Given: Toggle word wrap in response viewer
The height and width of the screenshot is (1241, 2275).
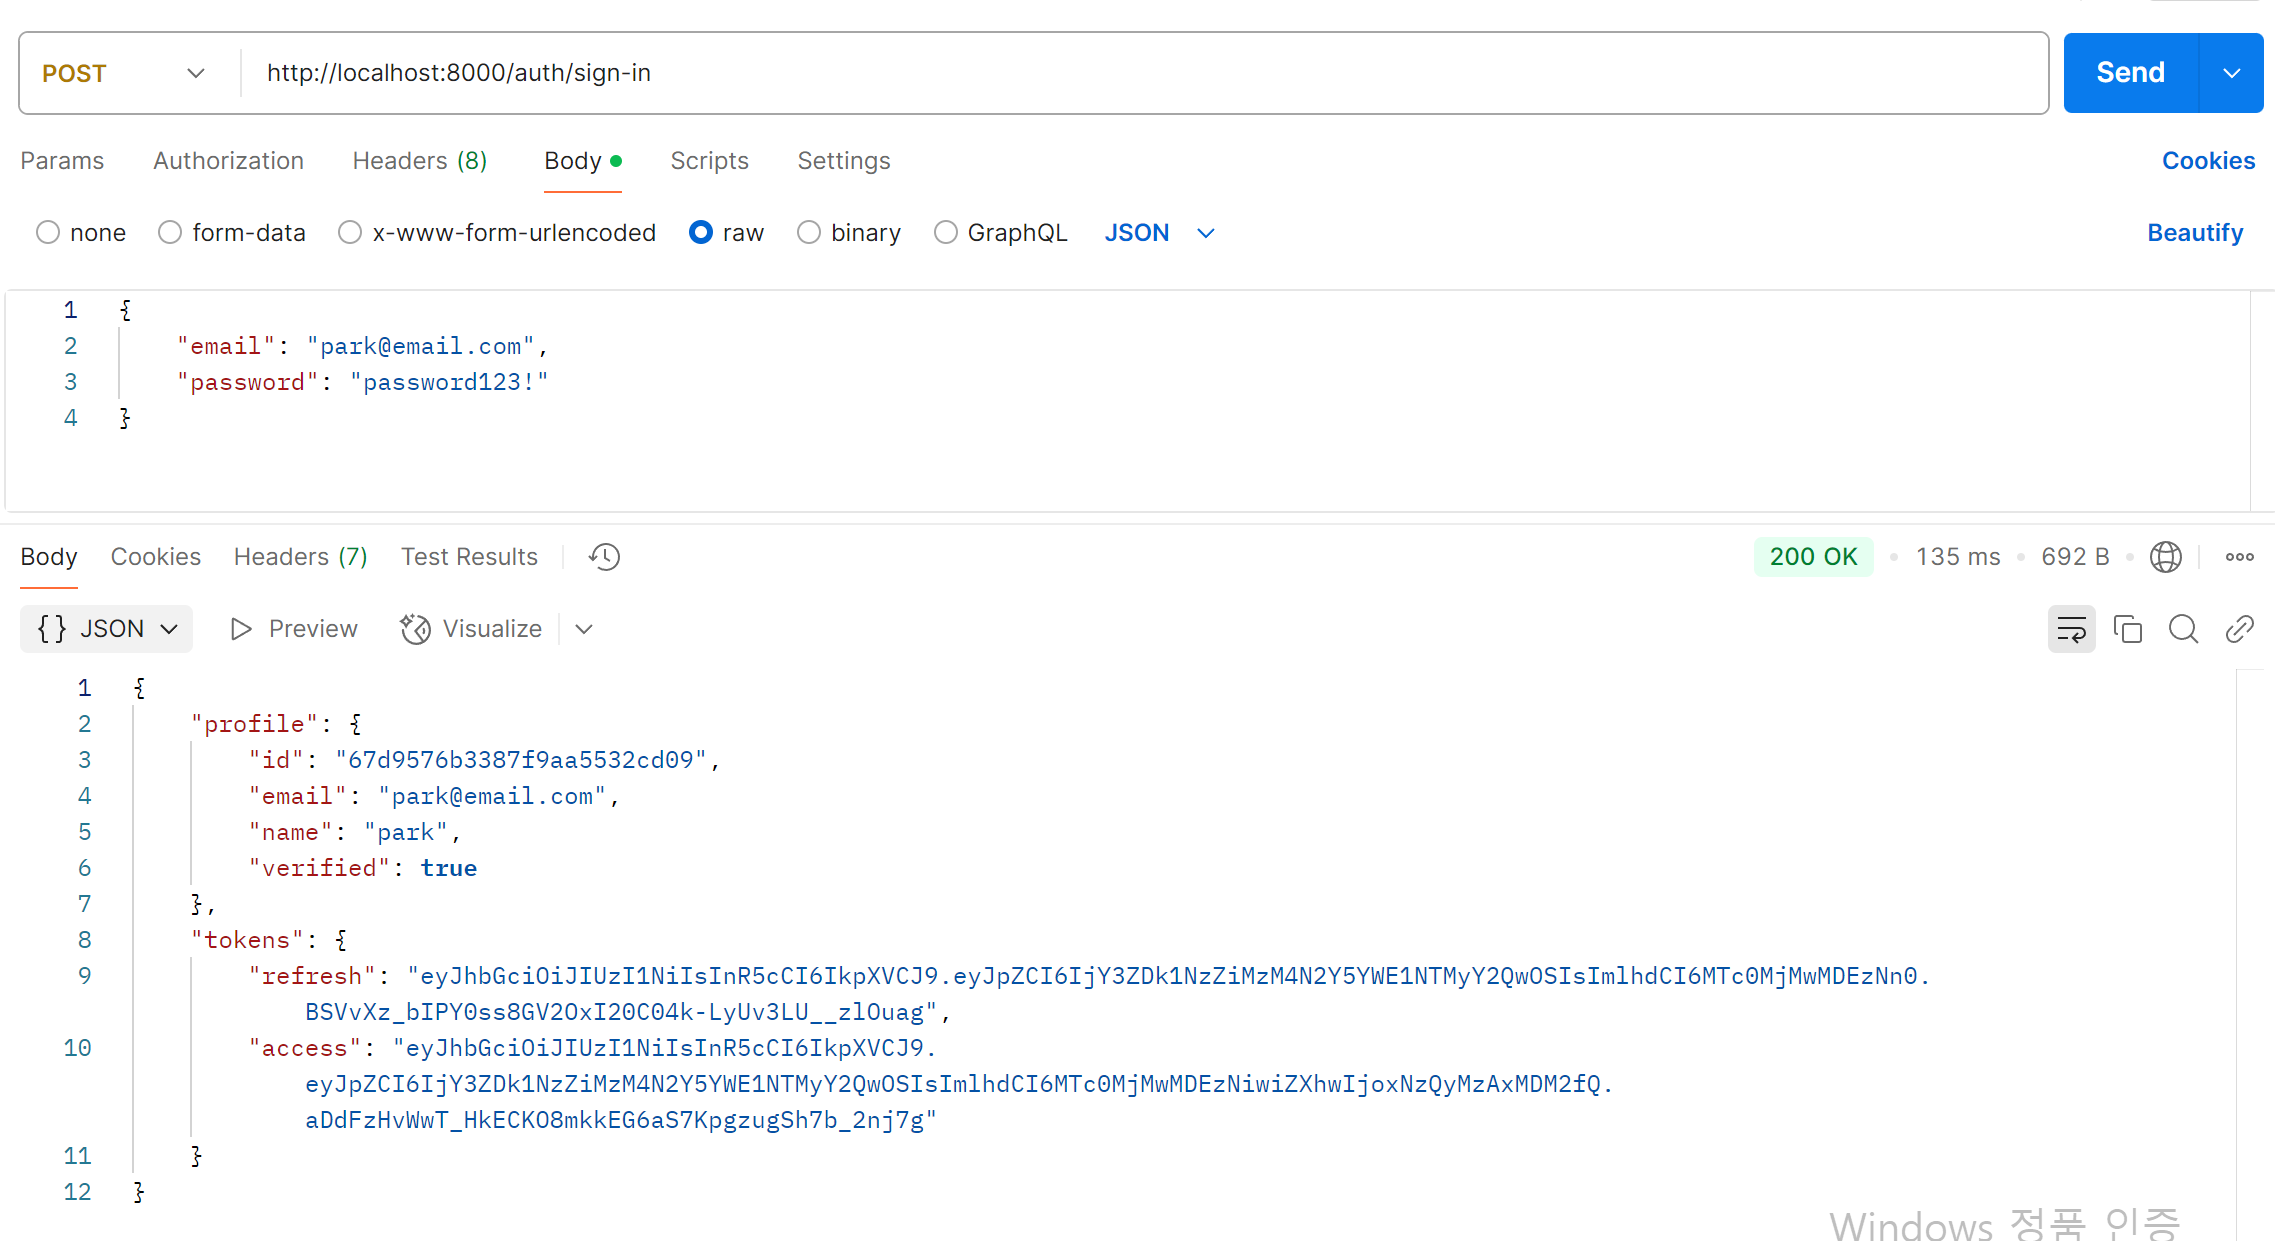Looking at the screenshot, I should coord(2071,629).
